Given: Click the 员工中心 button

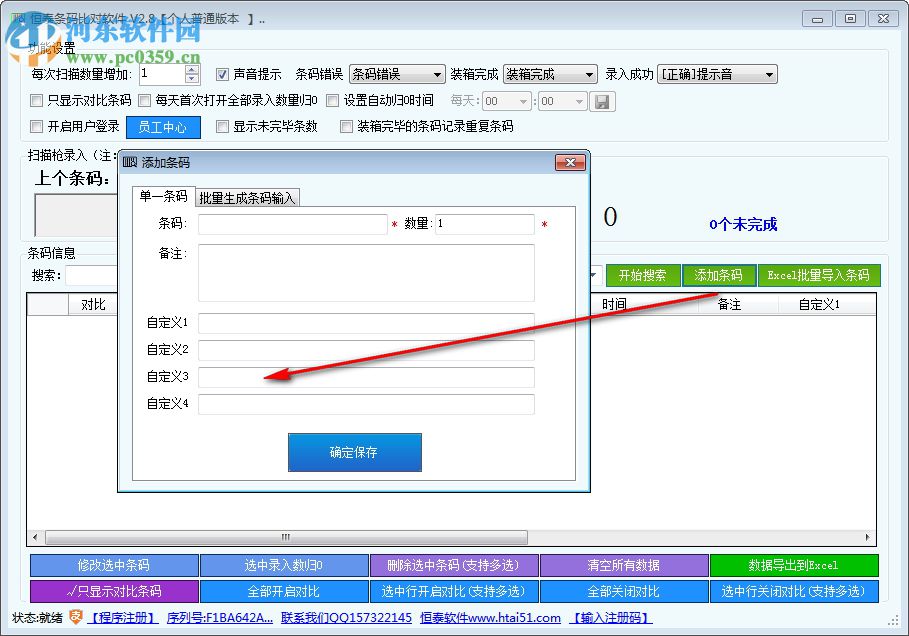Looking at the screenshot, I should pos(163,127).
